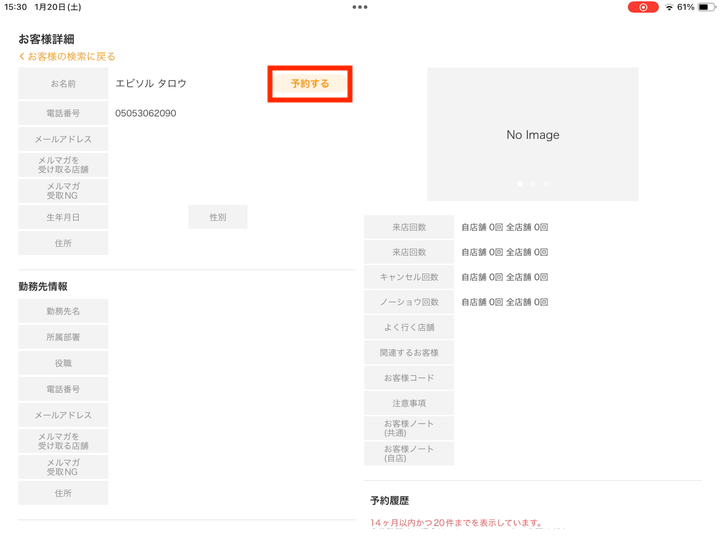The width and height of the screenshot is (720, 540).
Task: Select the よく行く店舗 label cell
Action: pyautogui.click(x=409, y=327)
